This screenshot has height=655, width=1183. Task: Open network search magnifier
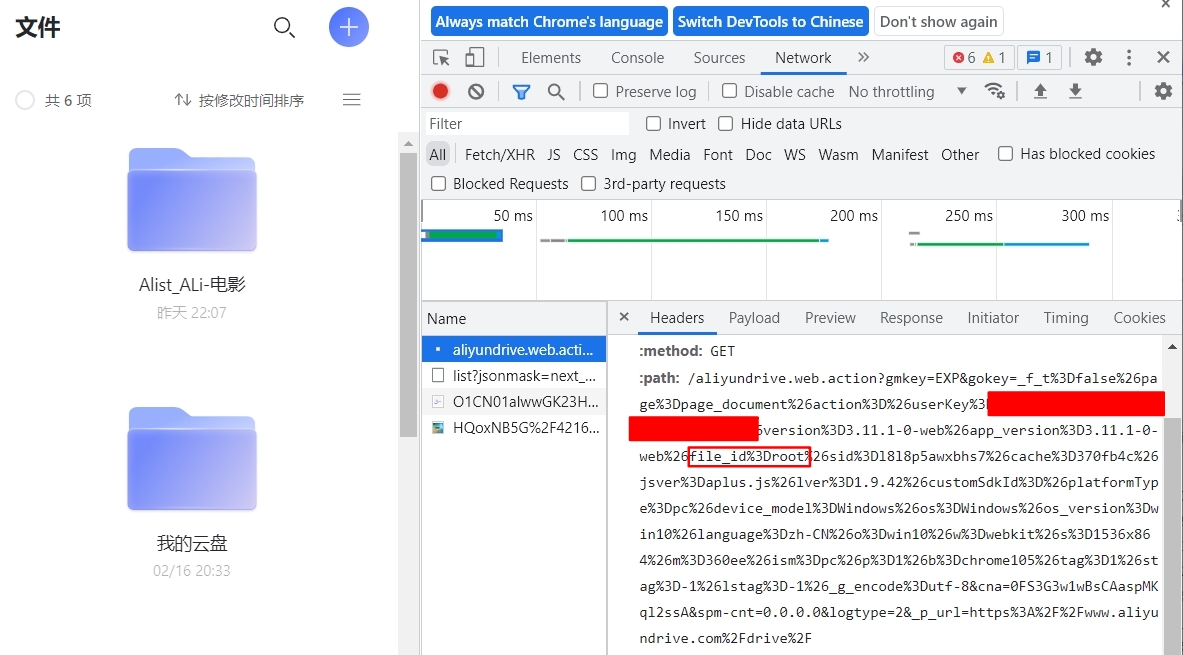pos(556,91)
